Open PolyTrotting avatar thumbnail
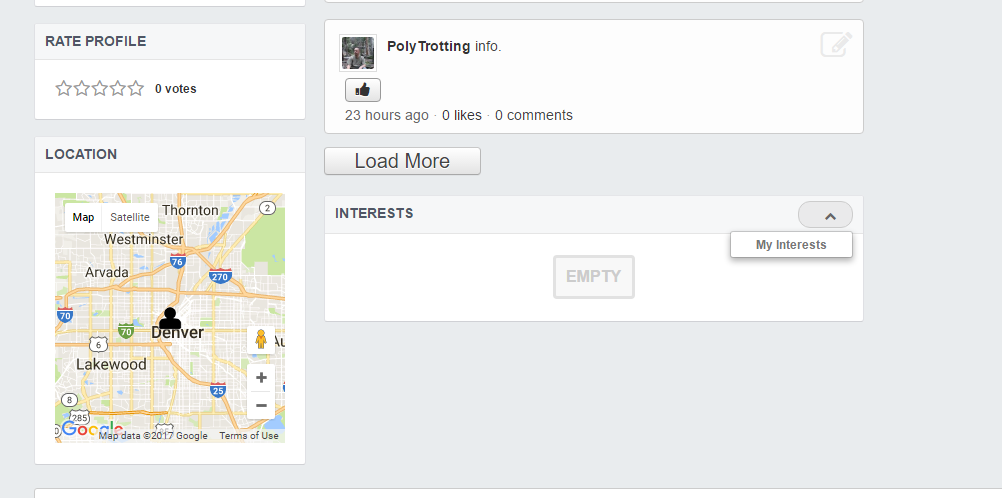 [x=358, y=53]
